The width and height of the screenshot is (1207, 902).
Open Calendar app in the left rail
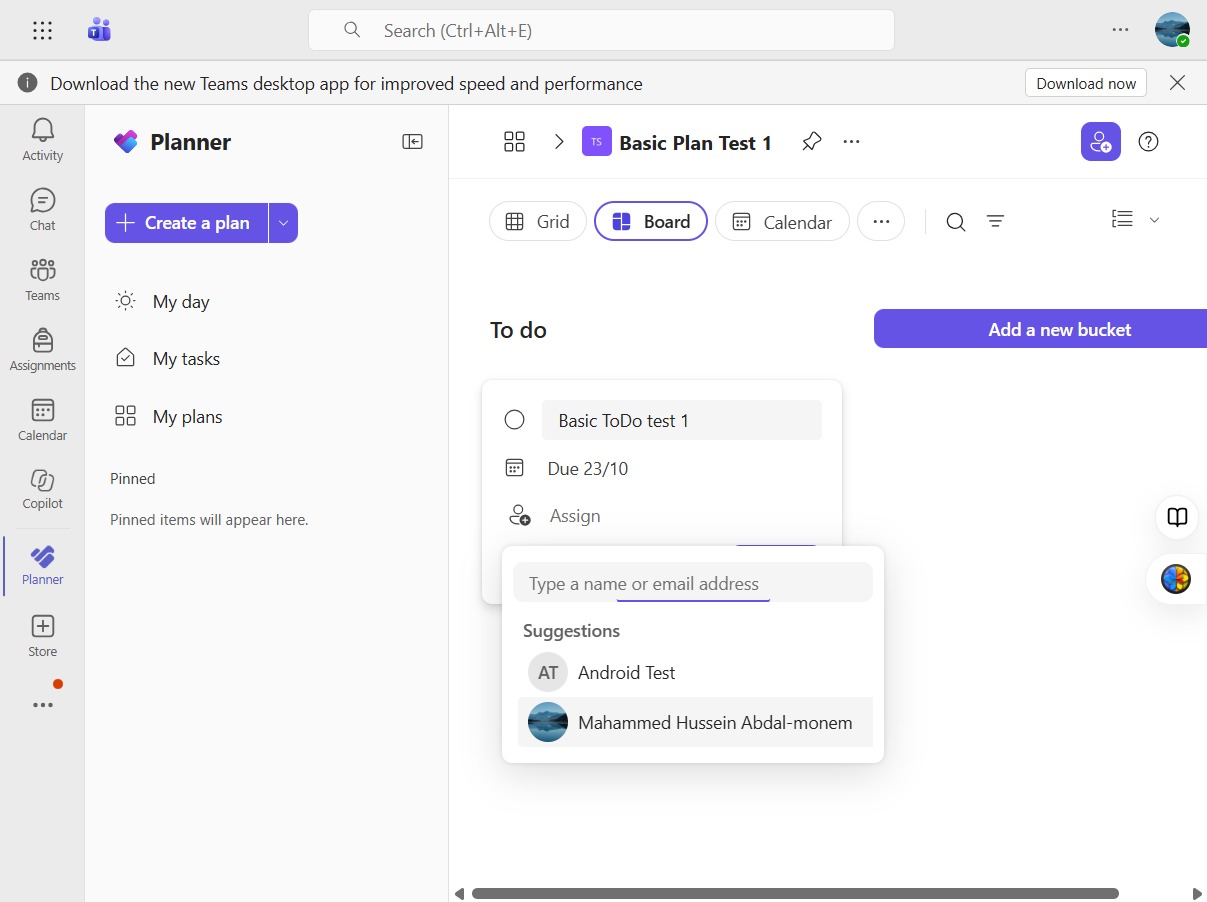coord(42,419)
